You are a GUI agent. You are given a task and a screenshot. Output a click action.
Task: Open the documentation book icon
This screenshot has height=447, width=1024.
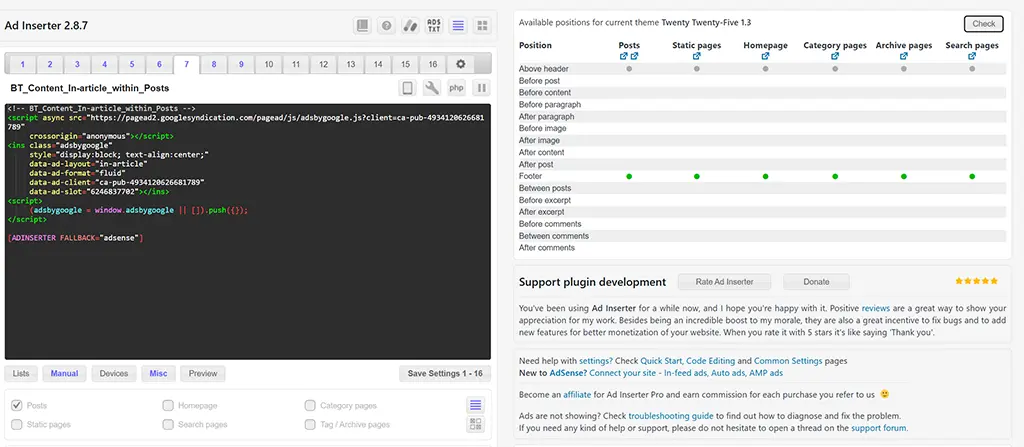[362, 25]
